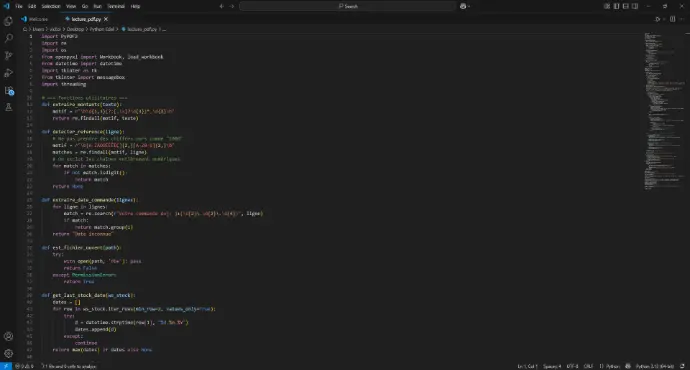
Task: Open the Manage gear icon
Action: coord(8,354)
